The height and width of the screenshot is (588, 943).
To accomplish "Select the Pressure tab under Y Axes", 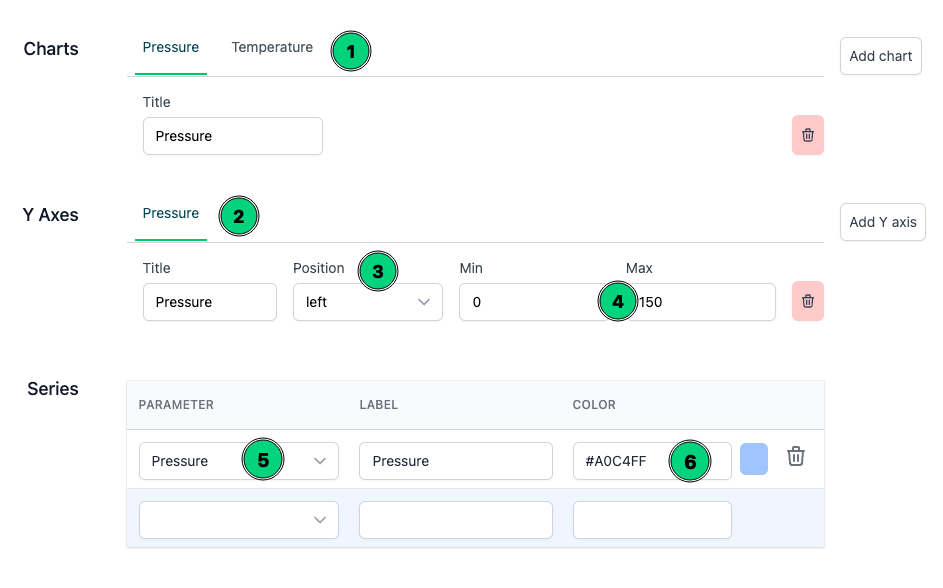I will (x=171, y=214).
